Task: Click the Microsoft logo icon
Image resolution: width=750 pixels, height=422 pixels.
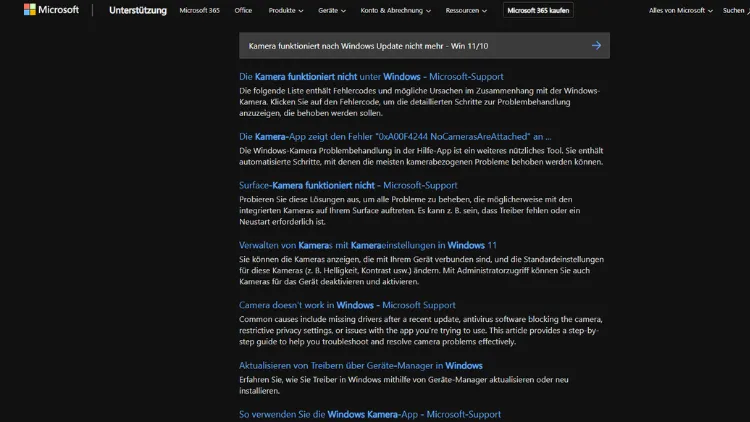Action: pyautogui.click(x=30, y=10)
